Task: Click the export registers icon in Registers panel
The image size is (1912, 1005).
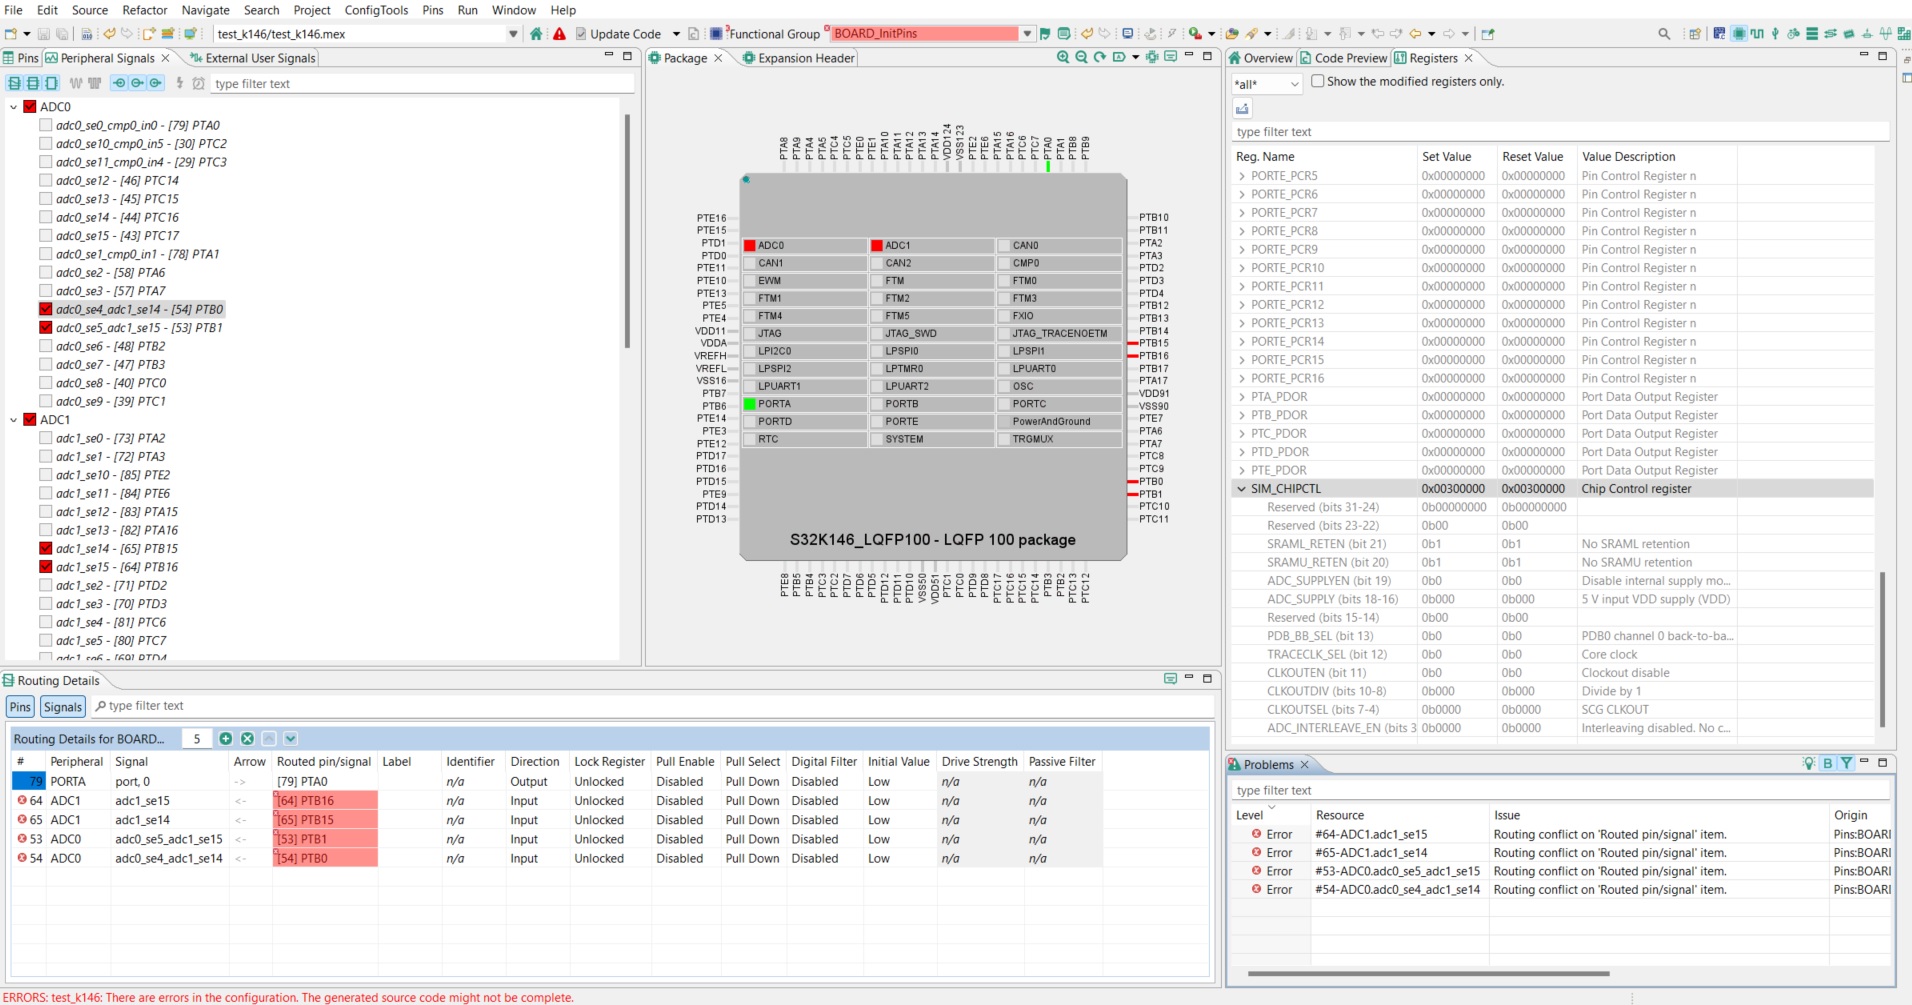Action: click(1242, 108)
